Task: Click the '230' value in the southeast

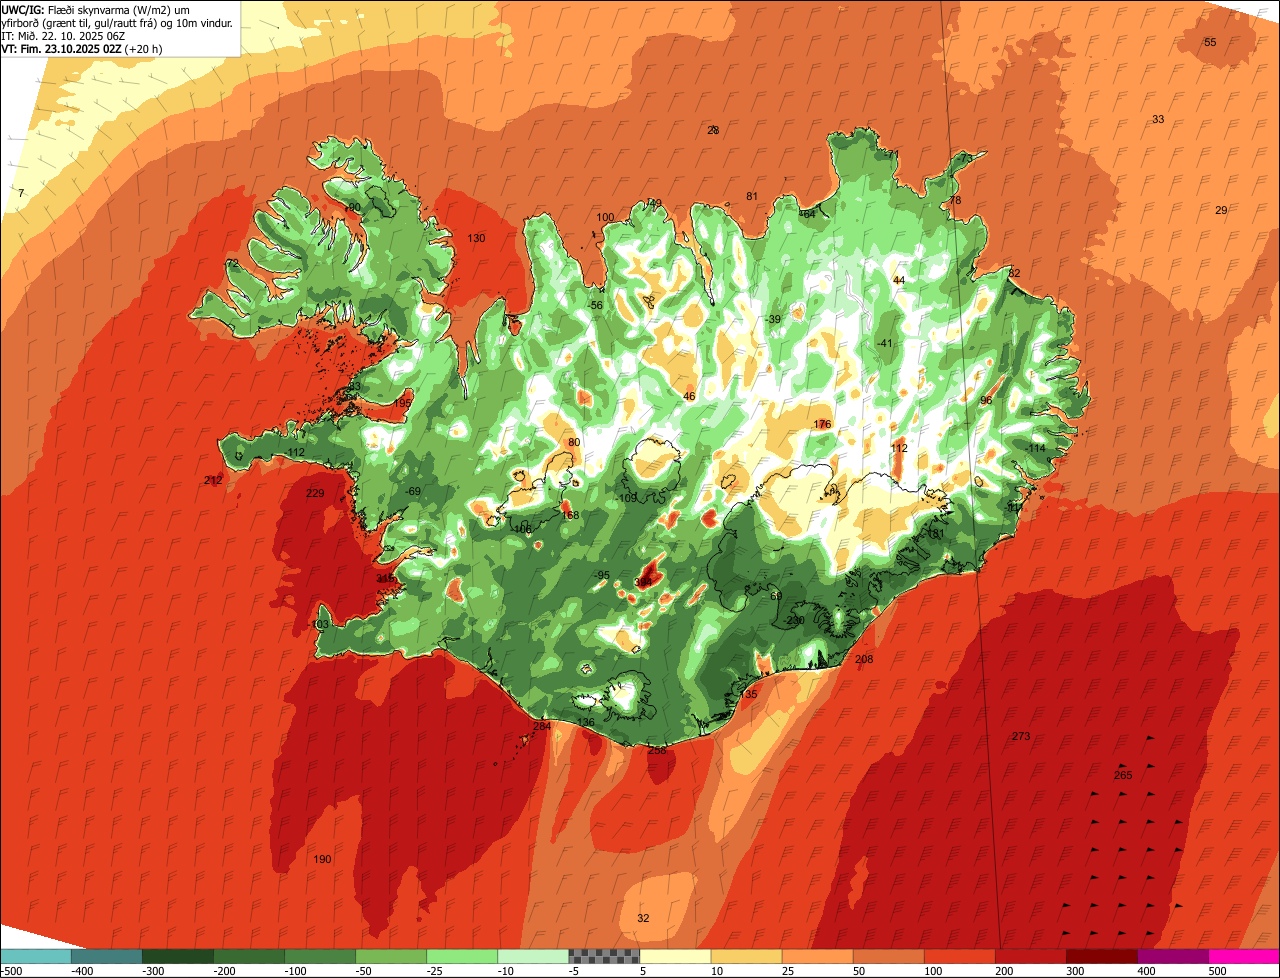Action: coord(795,620)
